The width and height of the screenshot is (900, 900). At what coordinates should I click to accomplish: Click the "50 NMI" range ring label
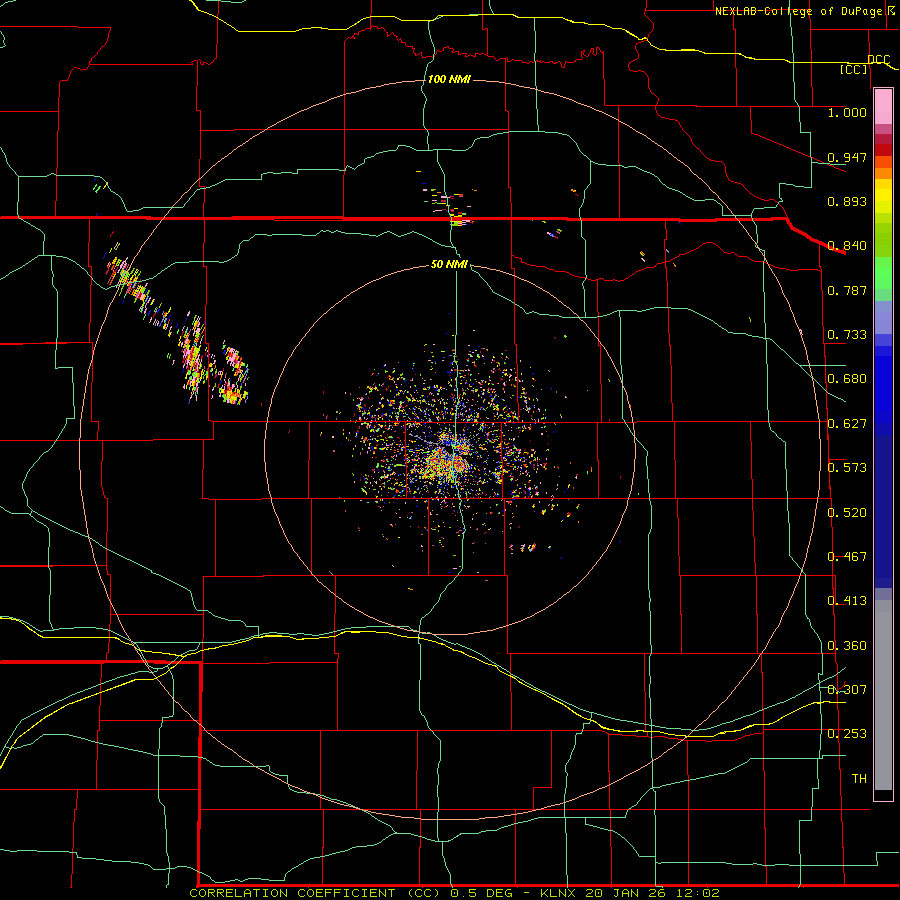pos(449,264)
